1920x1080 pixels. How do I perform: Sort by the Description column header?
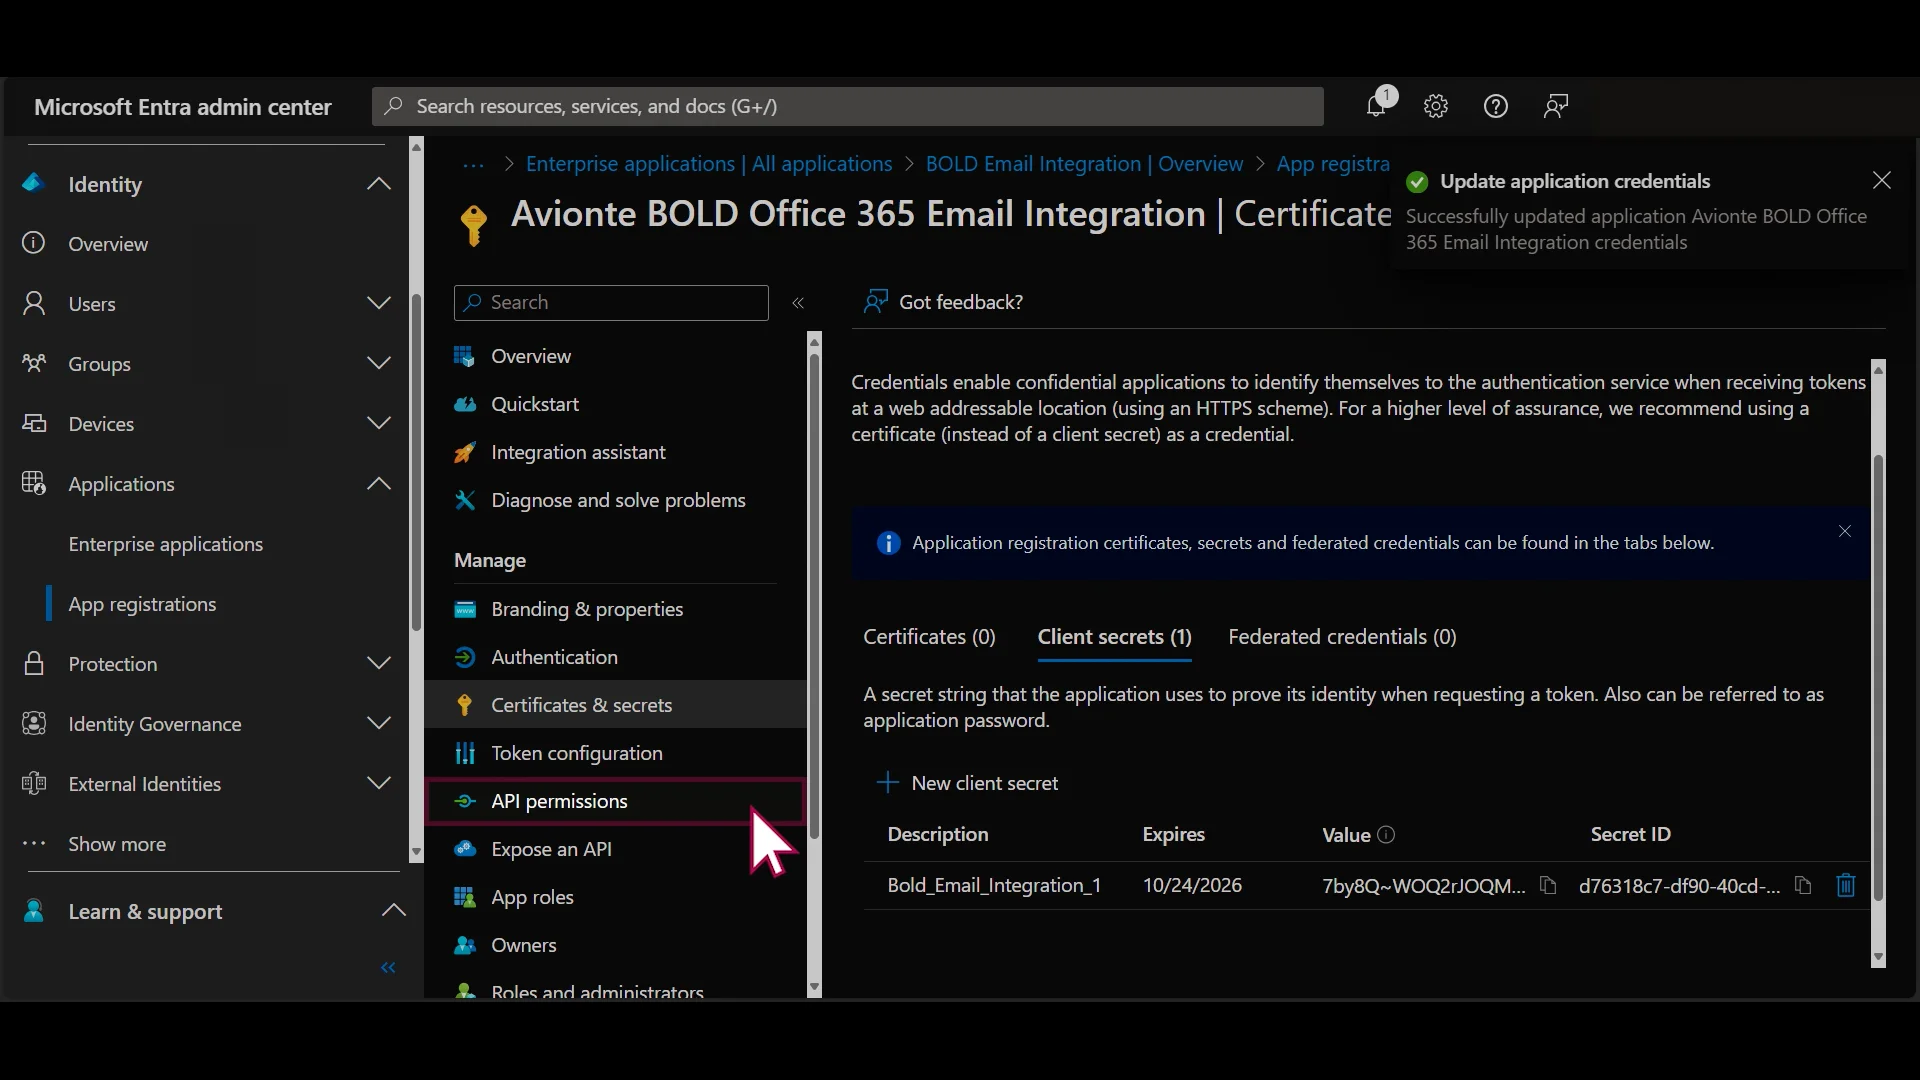coord(937,835)
